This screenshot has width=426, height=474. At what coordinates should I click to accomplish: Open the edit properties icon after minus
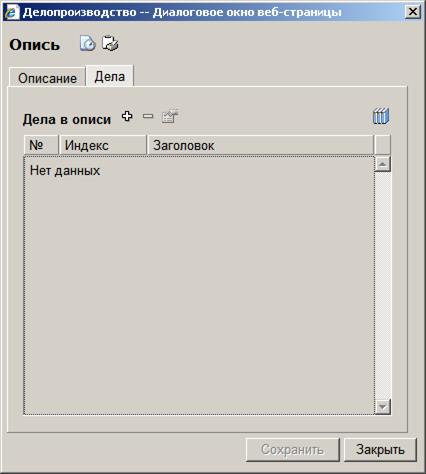[170, 116]
